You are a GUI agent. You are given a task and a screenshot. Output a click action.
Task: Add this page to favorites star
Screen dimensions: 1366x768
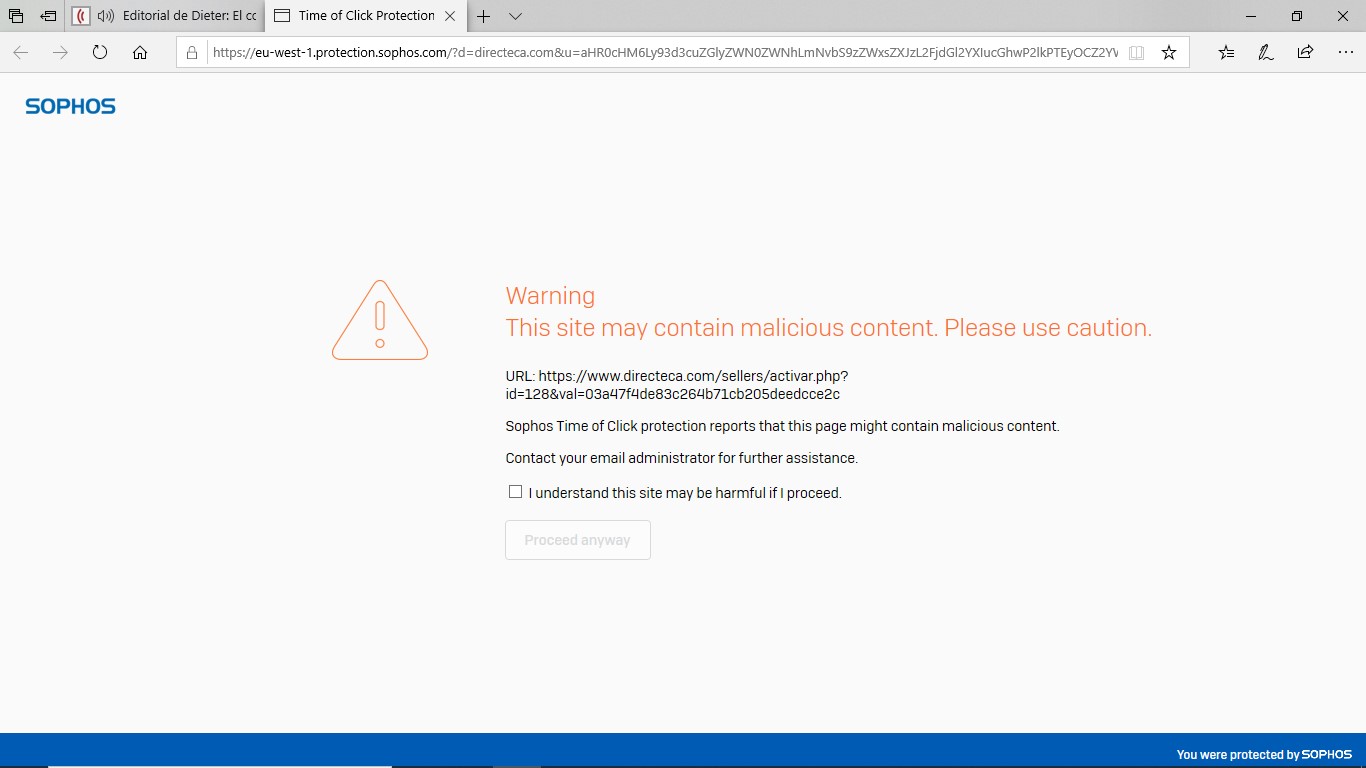1169,52
